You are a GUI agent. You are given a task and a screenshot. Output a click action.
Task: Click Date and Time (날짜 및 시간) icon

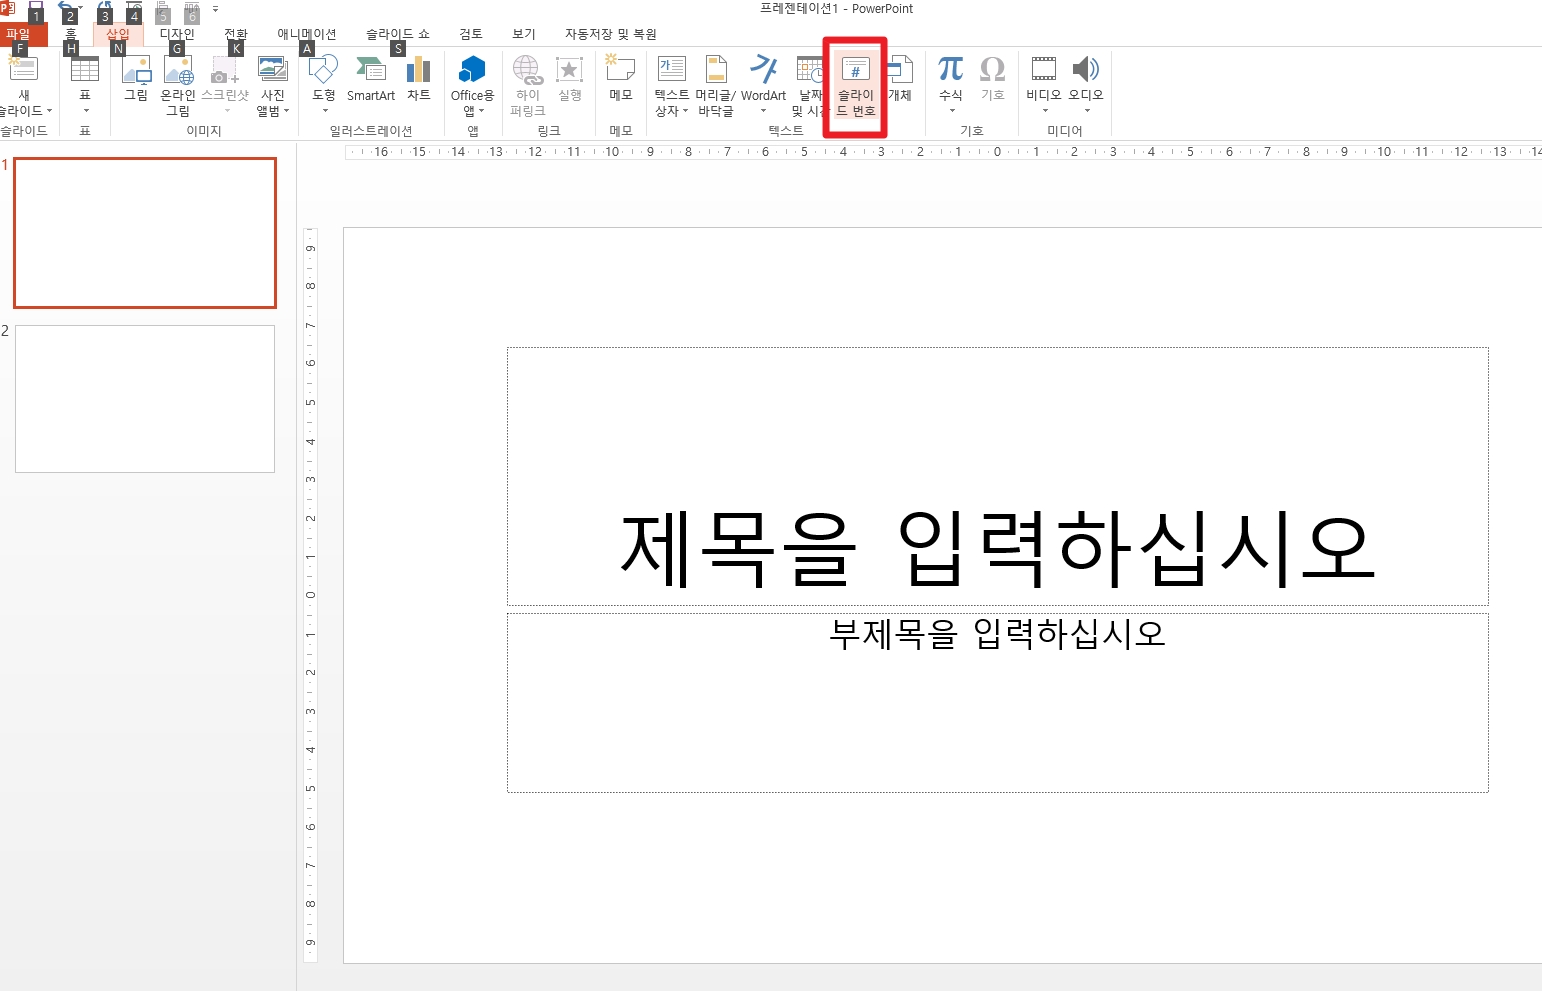(808, 70)
